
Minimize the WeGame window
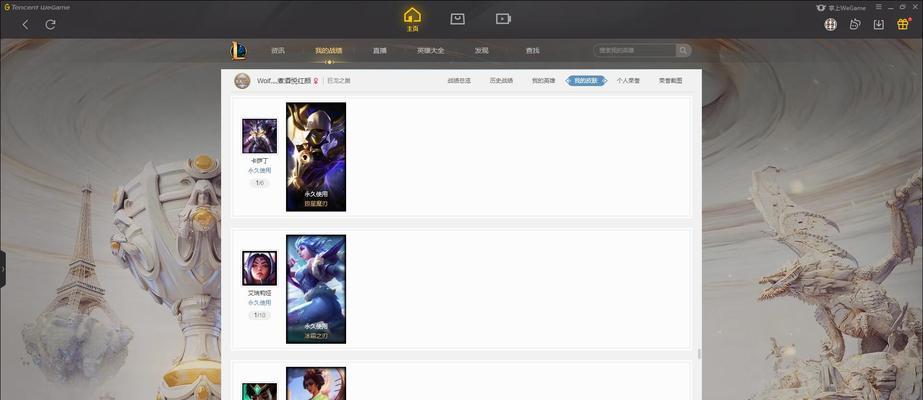[x=891, y=7]
